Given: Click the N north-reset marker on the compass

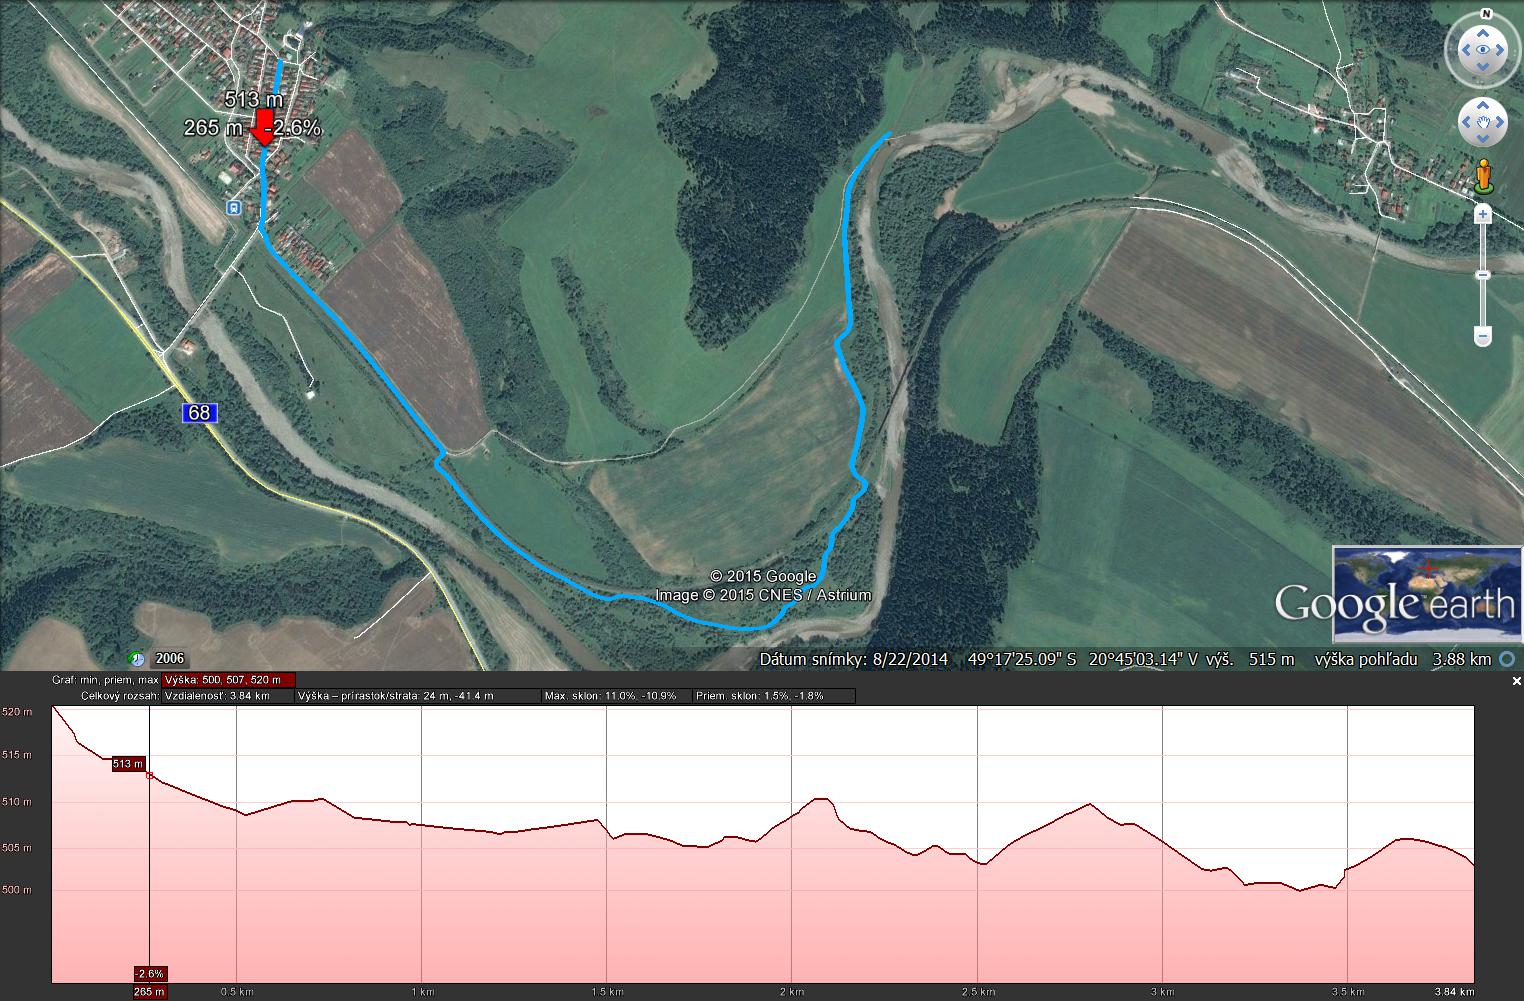Looking at the screenshot, I should click(1485, 15).
